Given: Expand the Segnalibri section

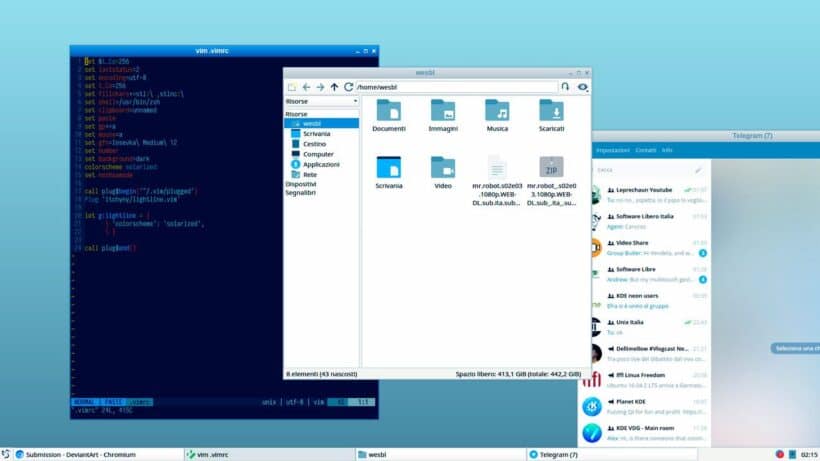Looking at the screenshot, I should 301,193.
